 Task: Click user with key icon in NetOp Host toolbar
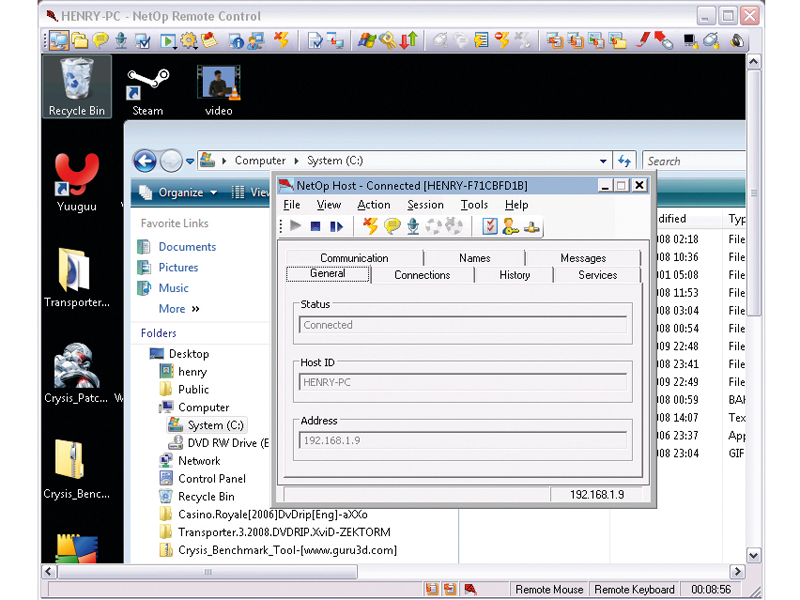tap(510, 226)
